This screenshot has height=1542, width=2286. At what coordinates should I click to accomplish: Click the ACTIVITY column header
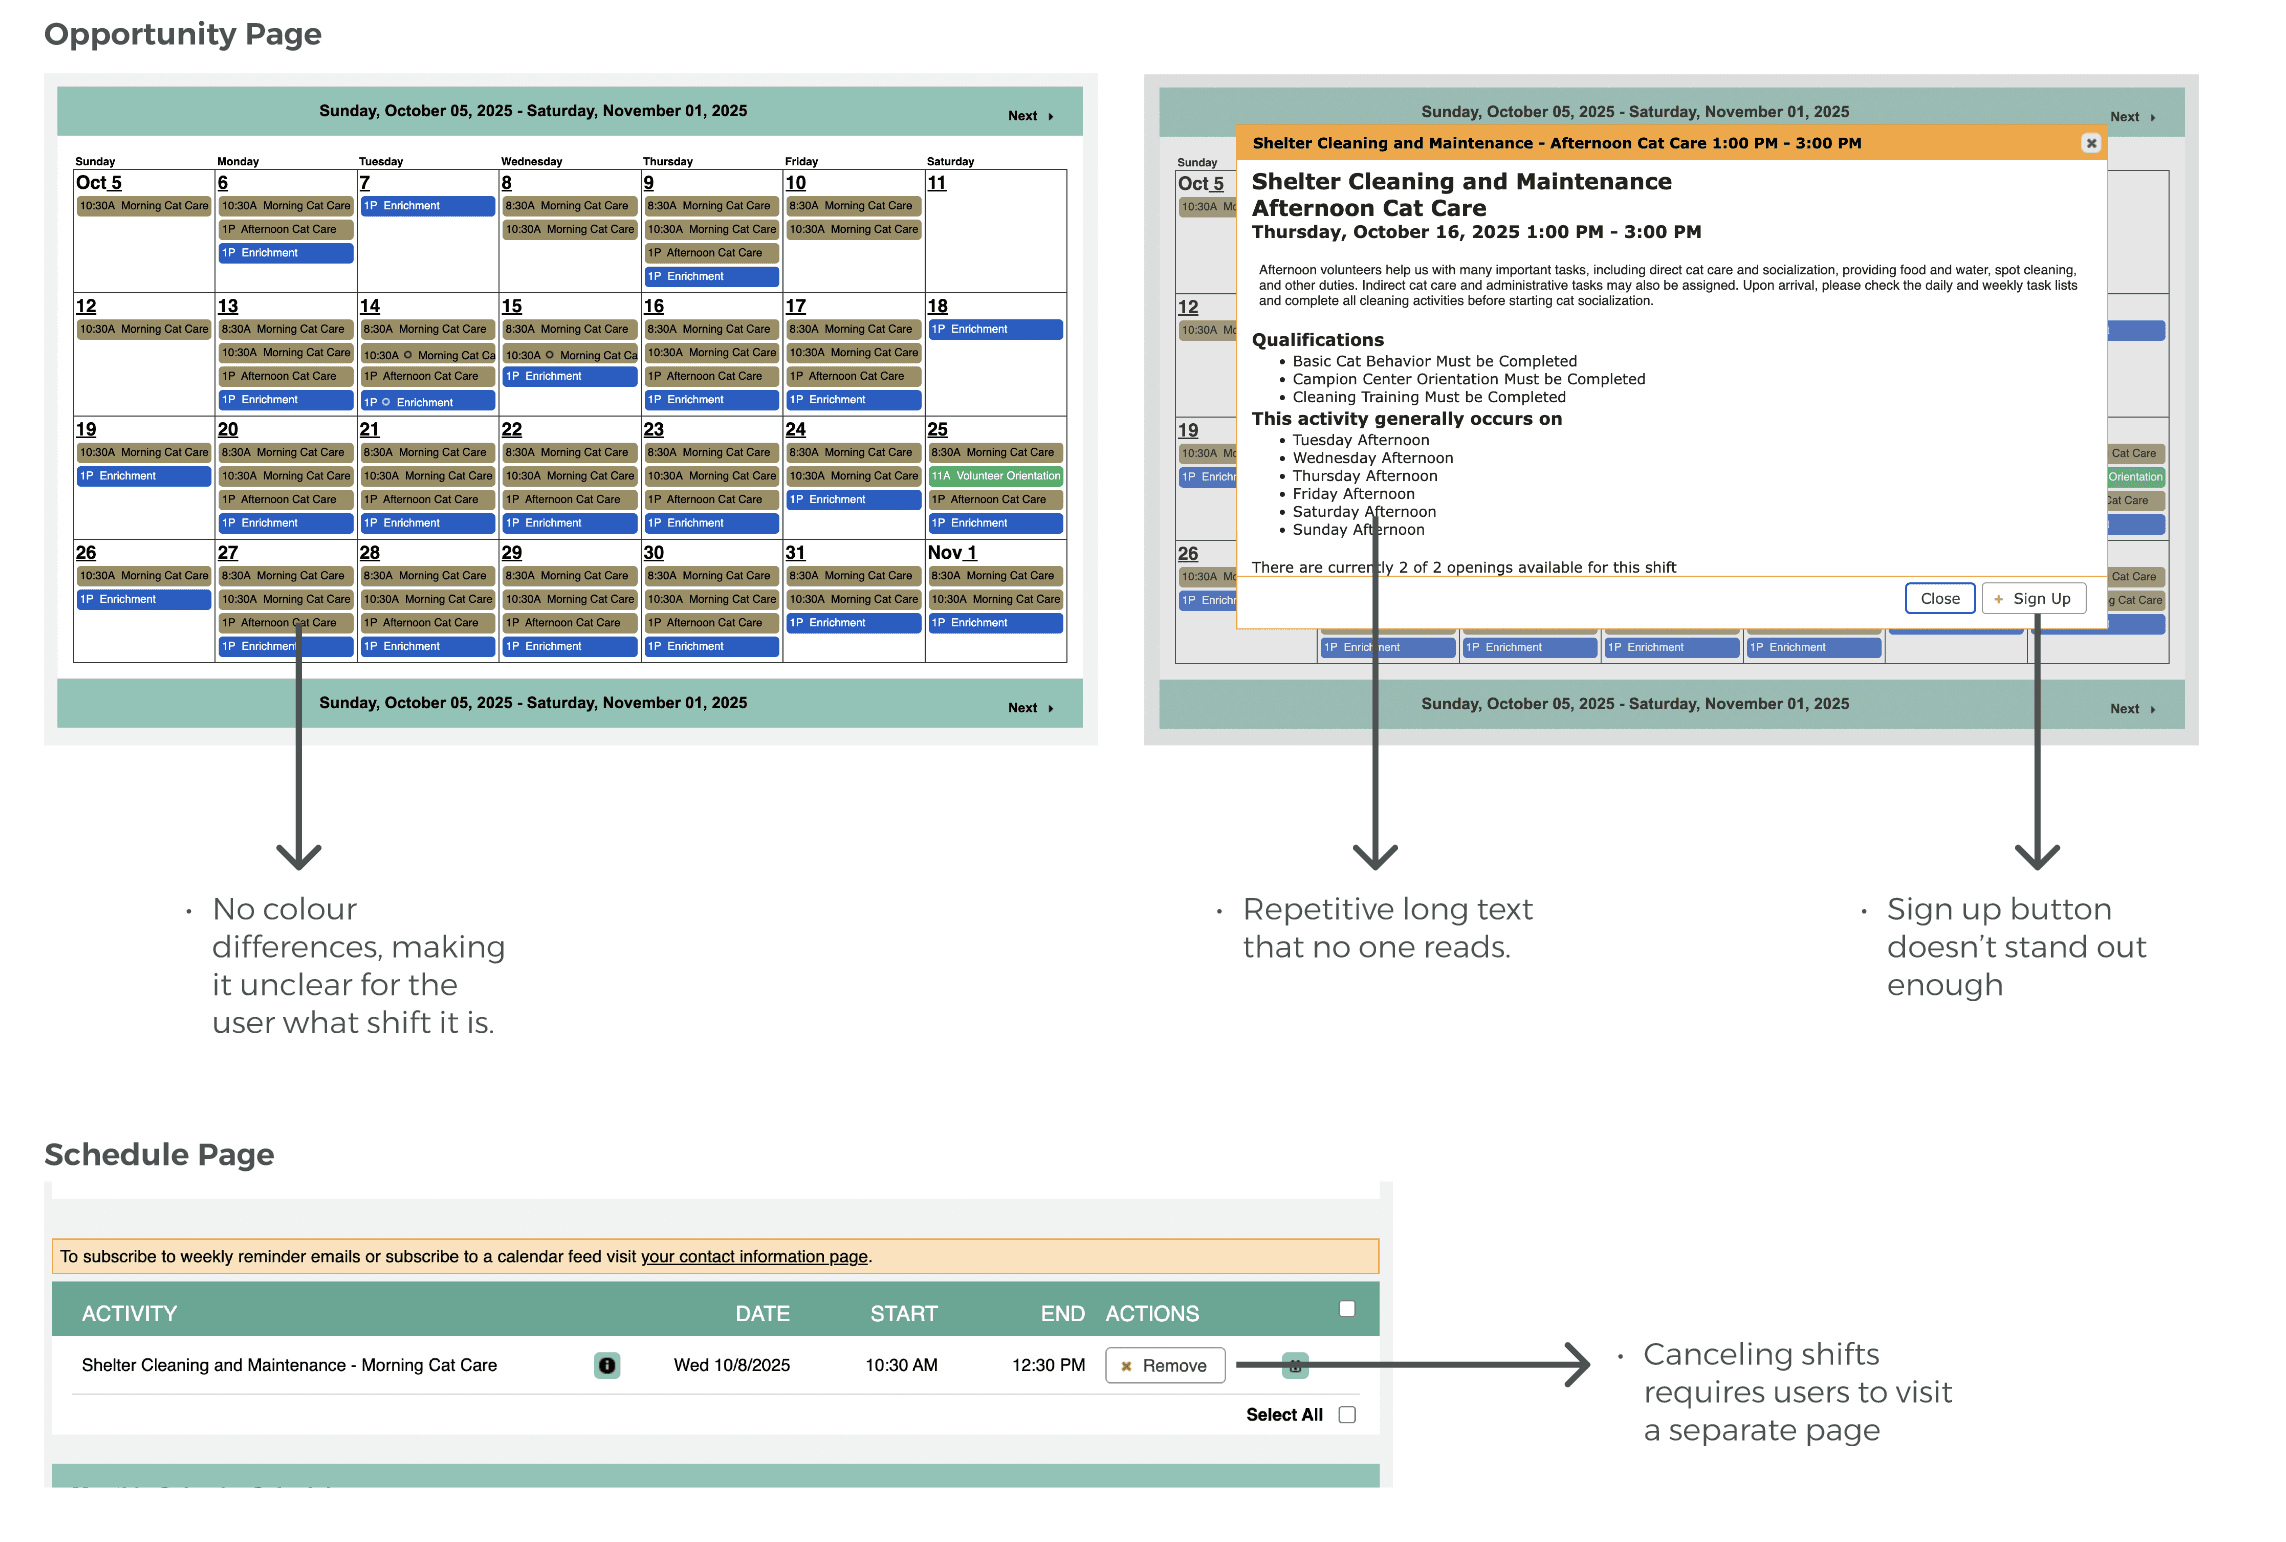pos(129,1313)
